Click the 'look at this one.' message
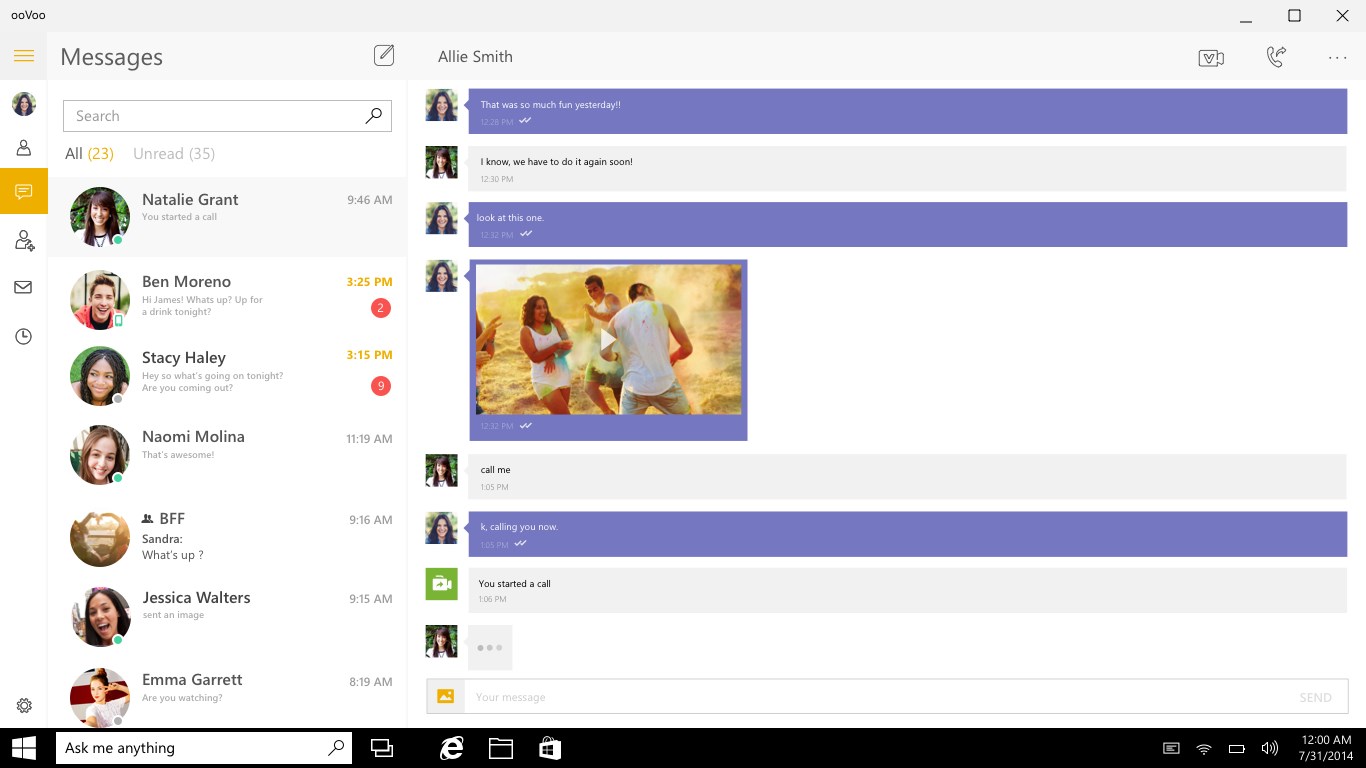Screen dimensions: 1366x768 click(x=908, y=224)
